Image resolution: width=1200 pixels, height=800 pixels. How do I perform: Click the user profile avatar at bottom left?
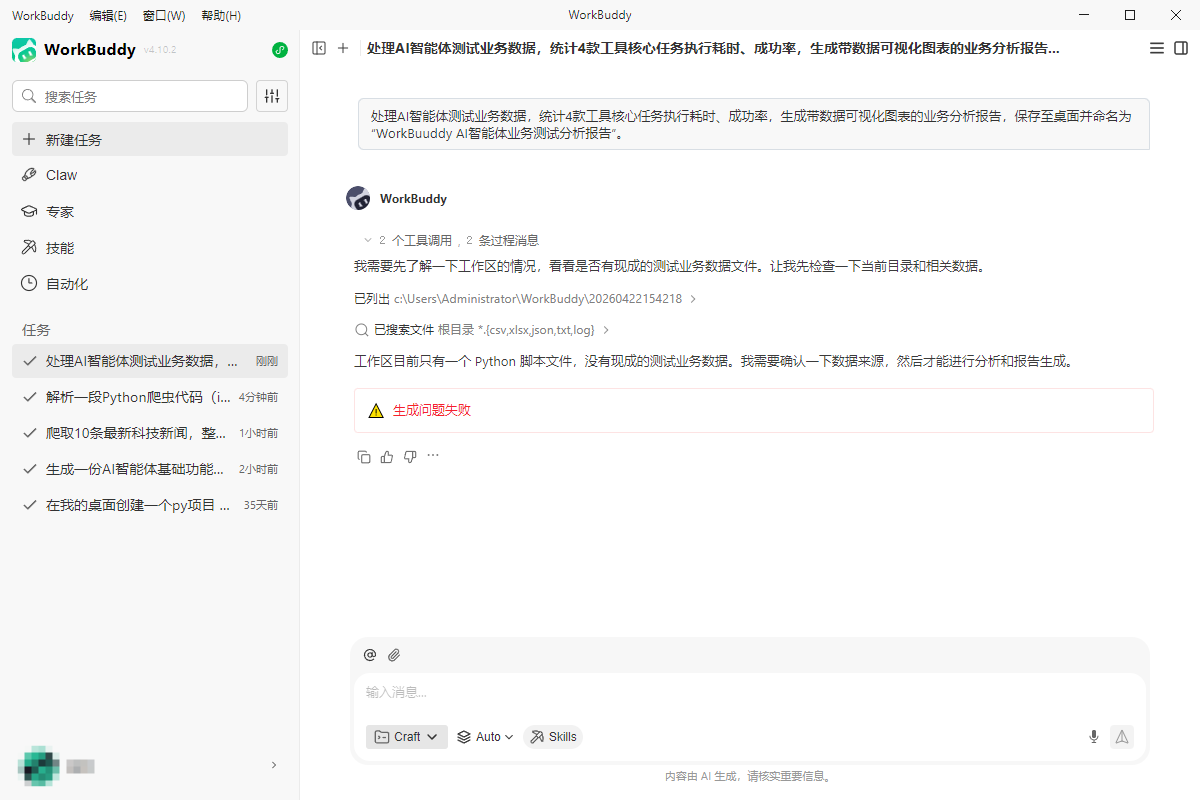pos(38,765)
